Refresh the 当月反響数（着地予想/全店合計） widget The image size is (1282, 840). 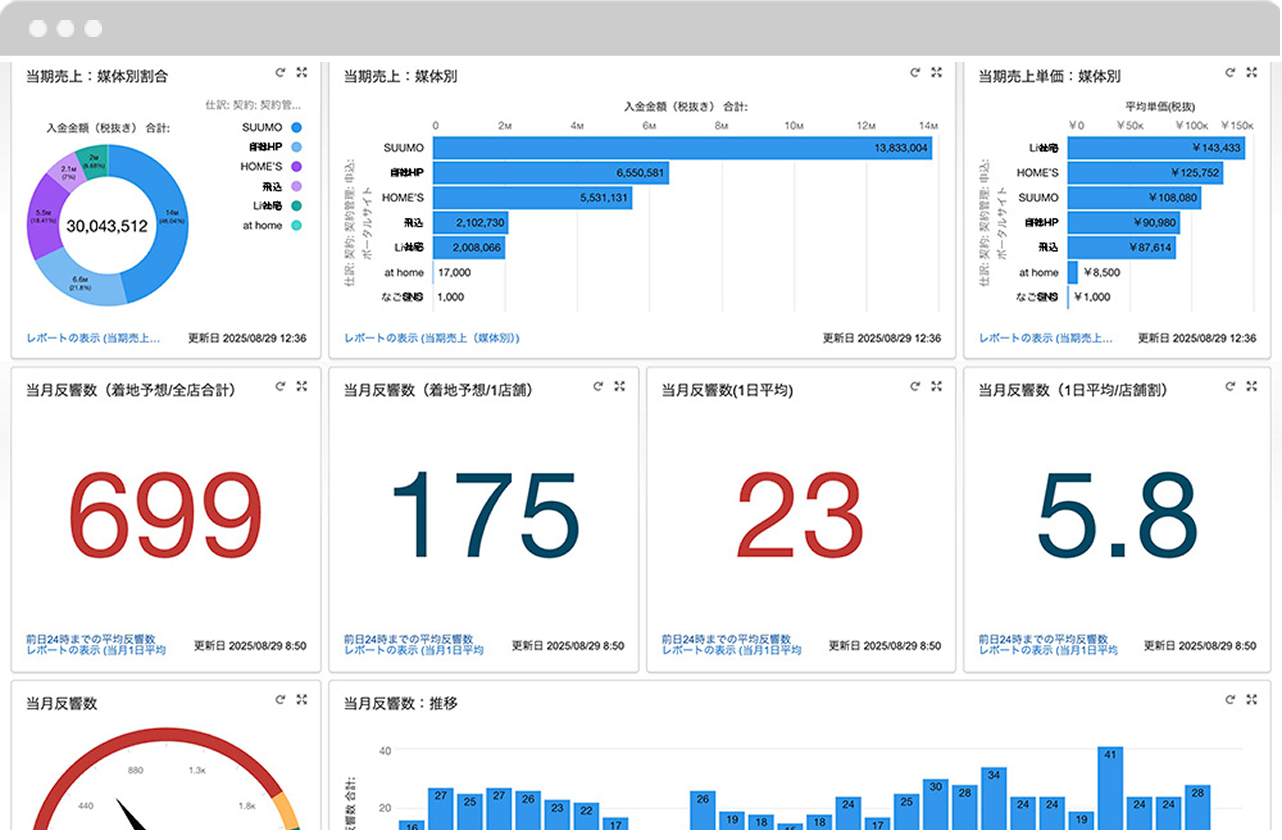coord(281,386)
